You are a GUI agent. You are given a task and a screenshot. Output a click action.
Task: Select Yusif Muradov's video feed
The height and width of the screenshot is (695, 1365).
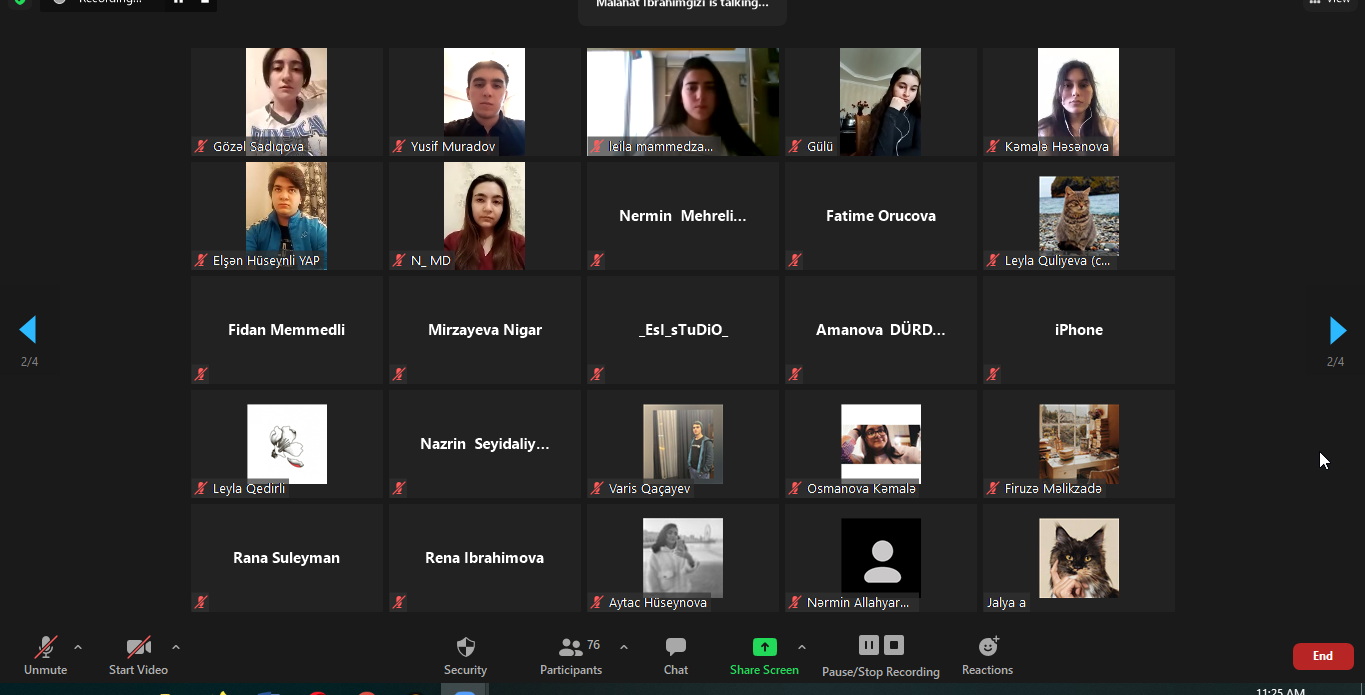(484, 101)
